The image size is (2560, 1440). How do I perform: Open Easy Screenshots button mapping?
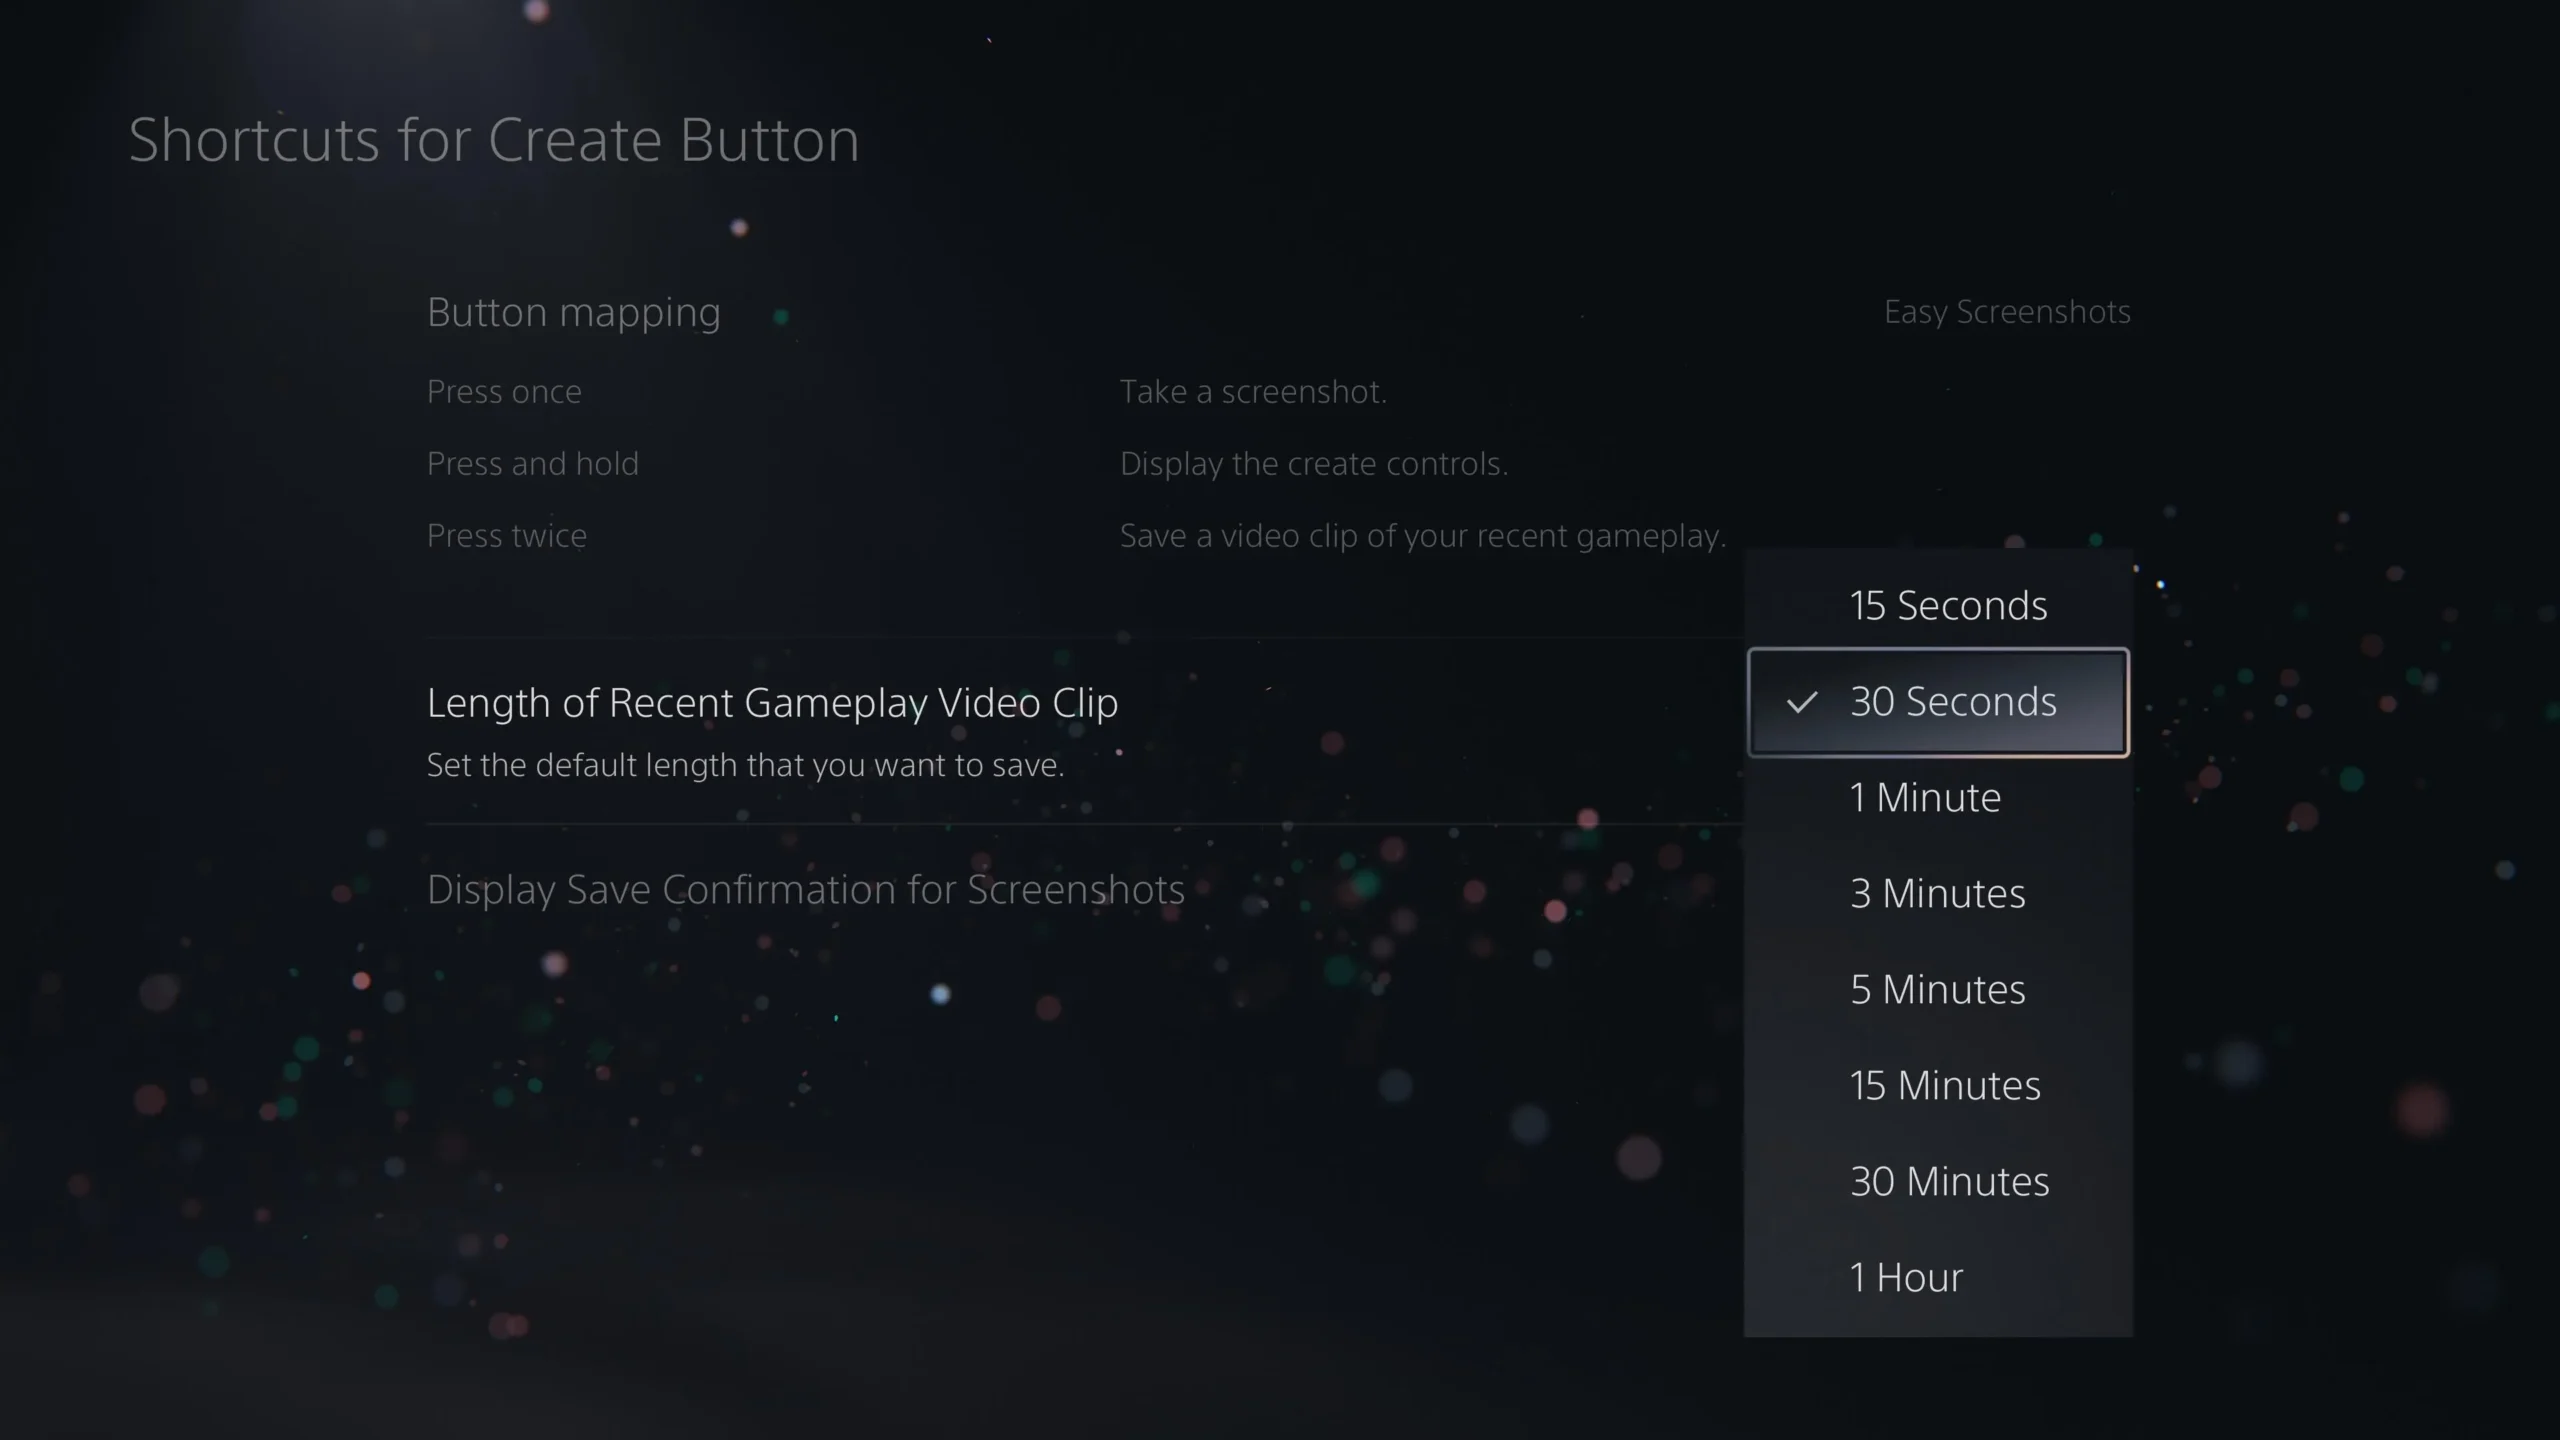2006,311
